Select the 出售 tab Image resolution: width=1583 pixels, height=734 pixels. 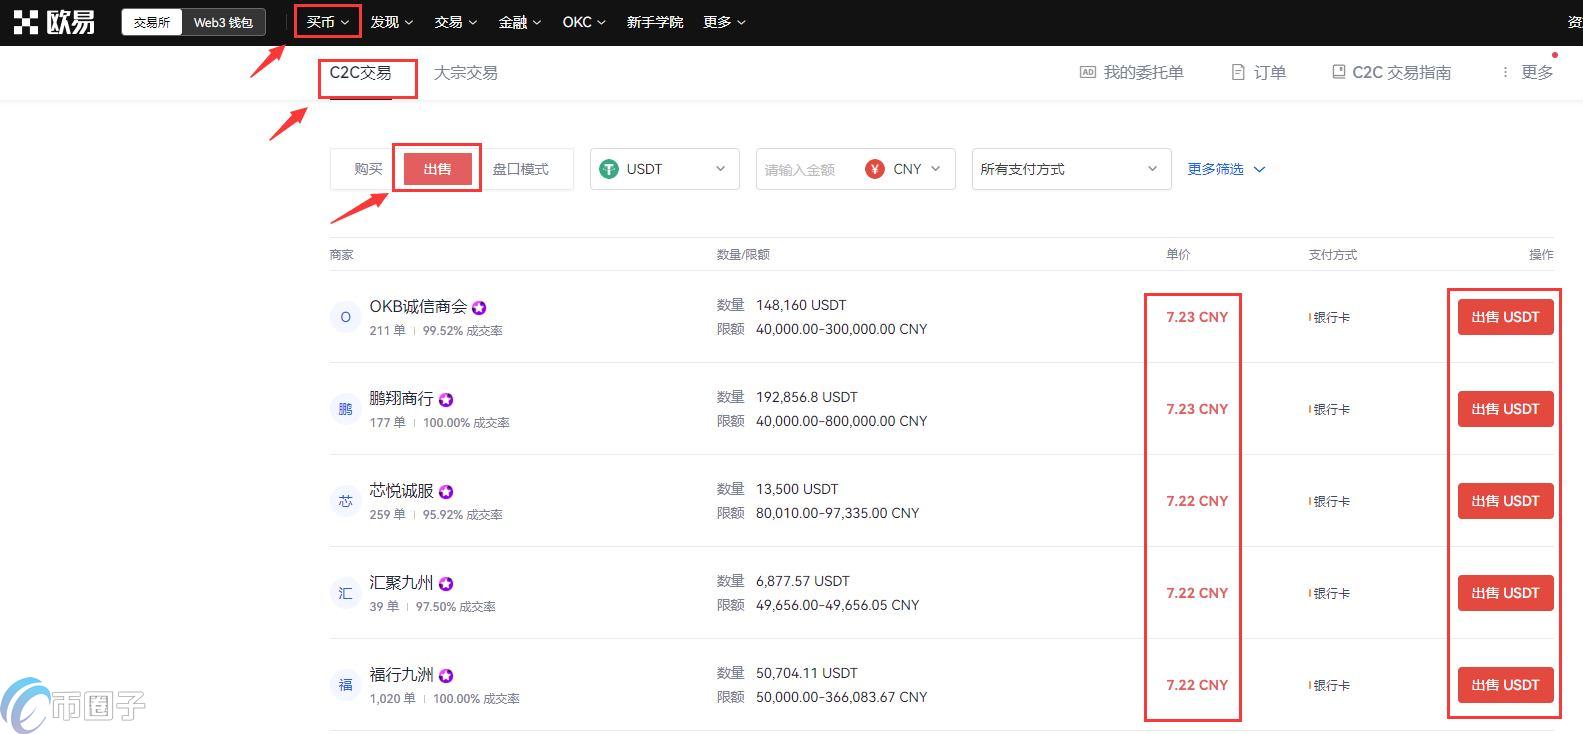pyautogui.click(x=437, y=169)
